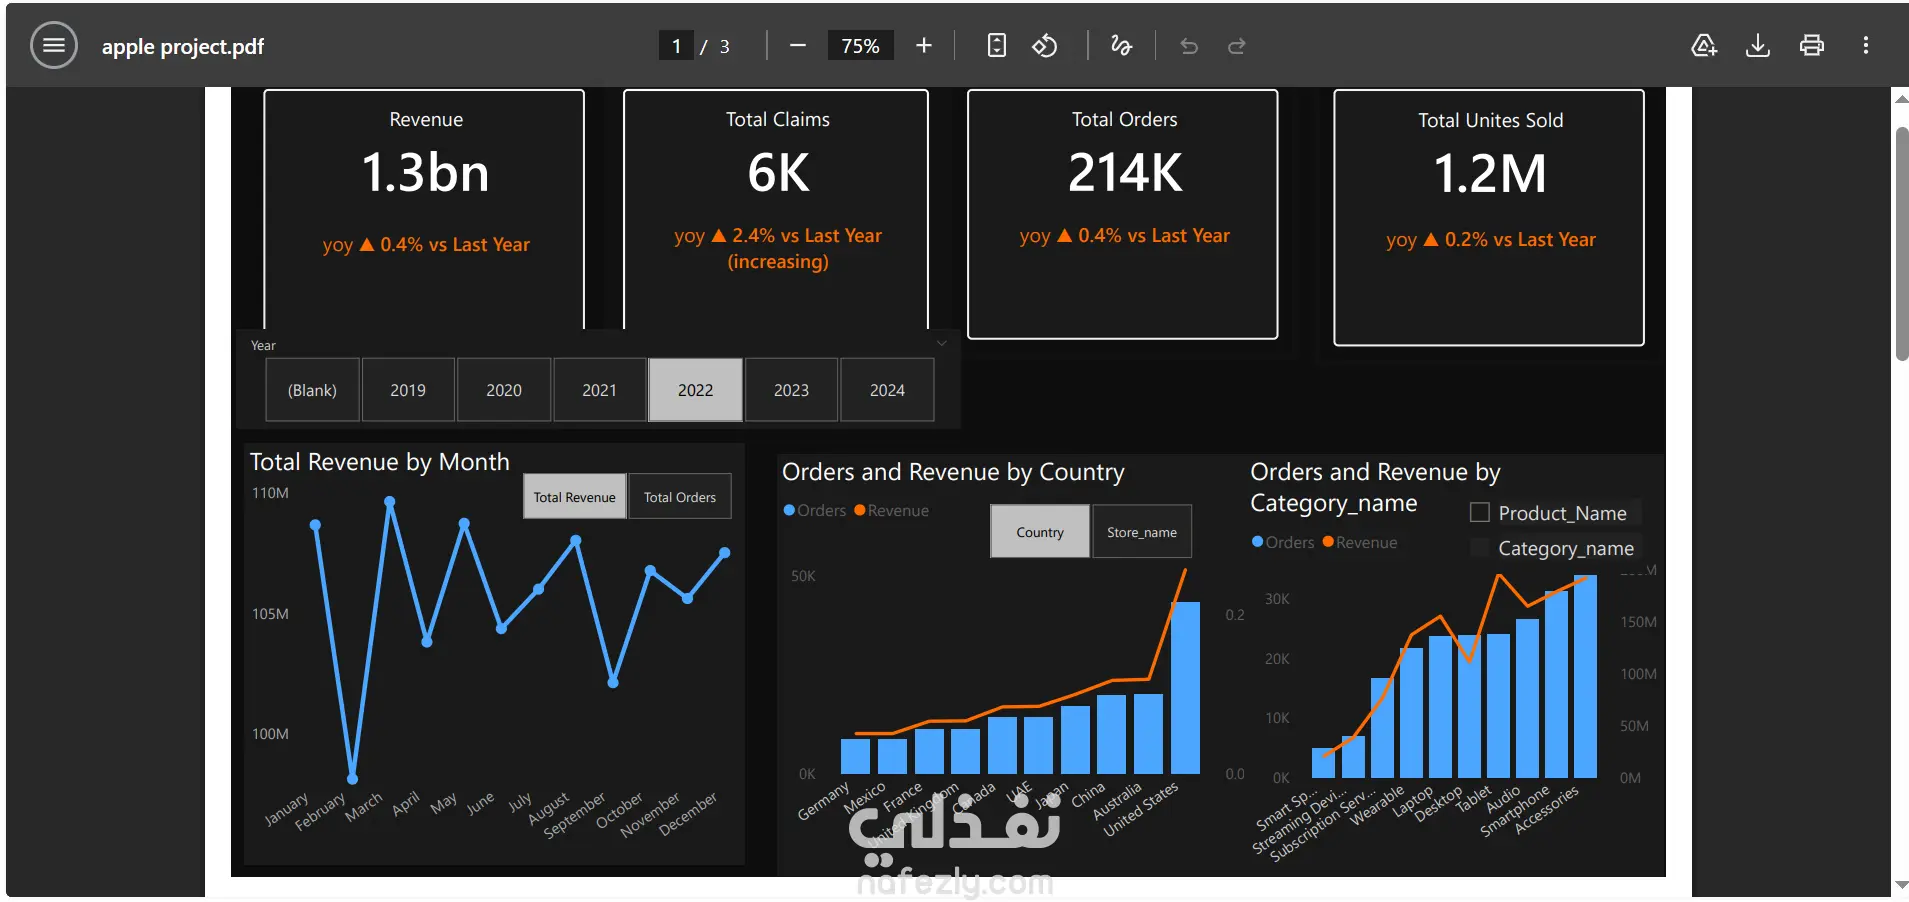Click orange Revenue legend dot in Country chart
The image size is (1909, 902).
coord(859,510)
